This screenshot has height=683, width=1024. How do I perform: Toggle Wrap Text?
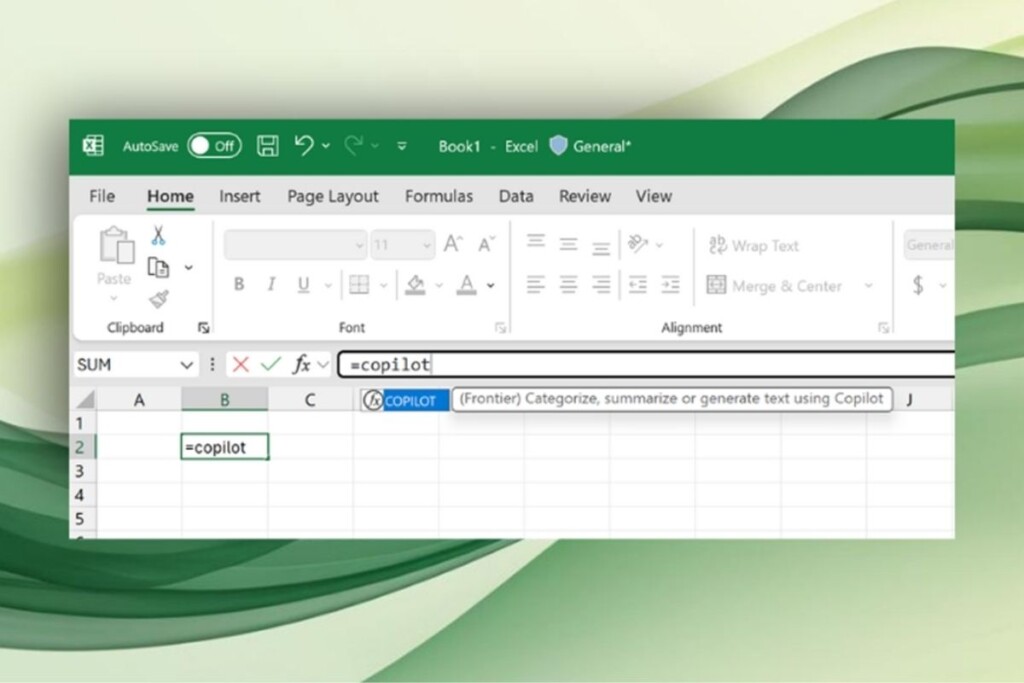pos(754,246)
